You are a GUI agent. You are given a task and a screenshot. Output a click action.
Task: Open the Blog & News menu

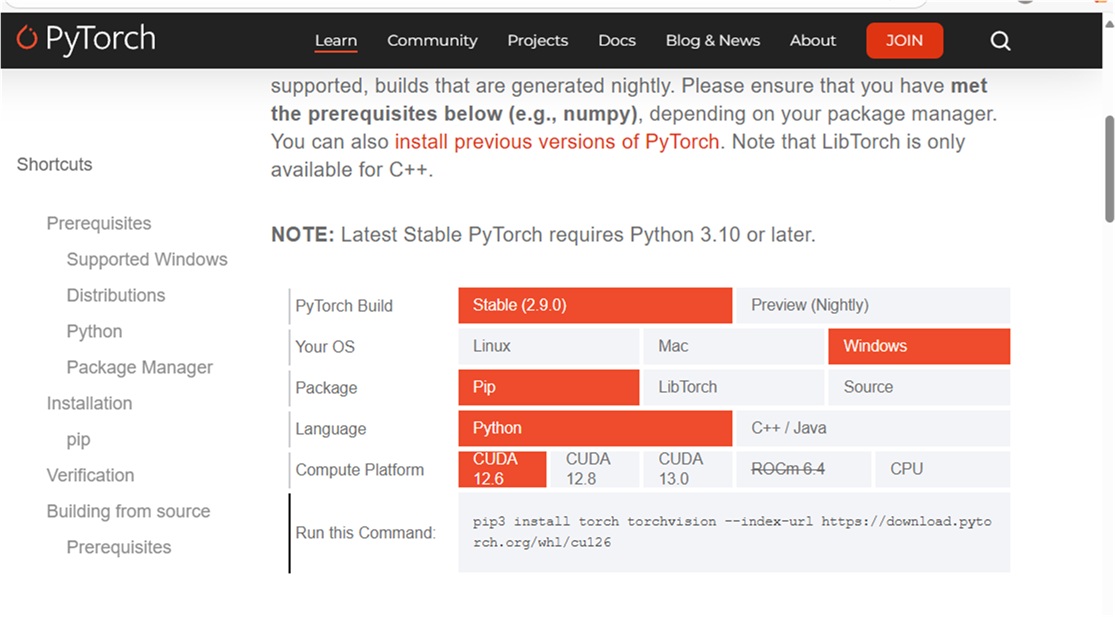[713, 41]
